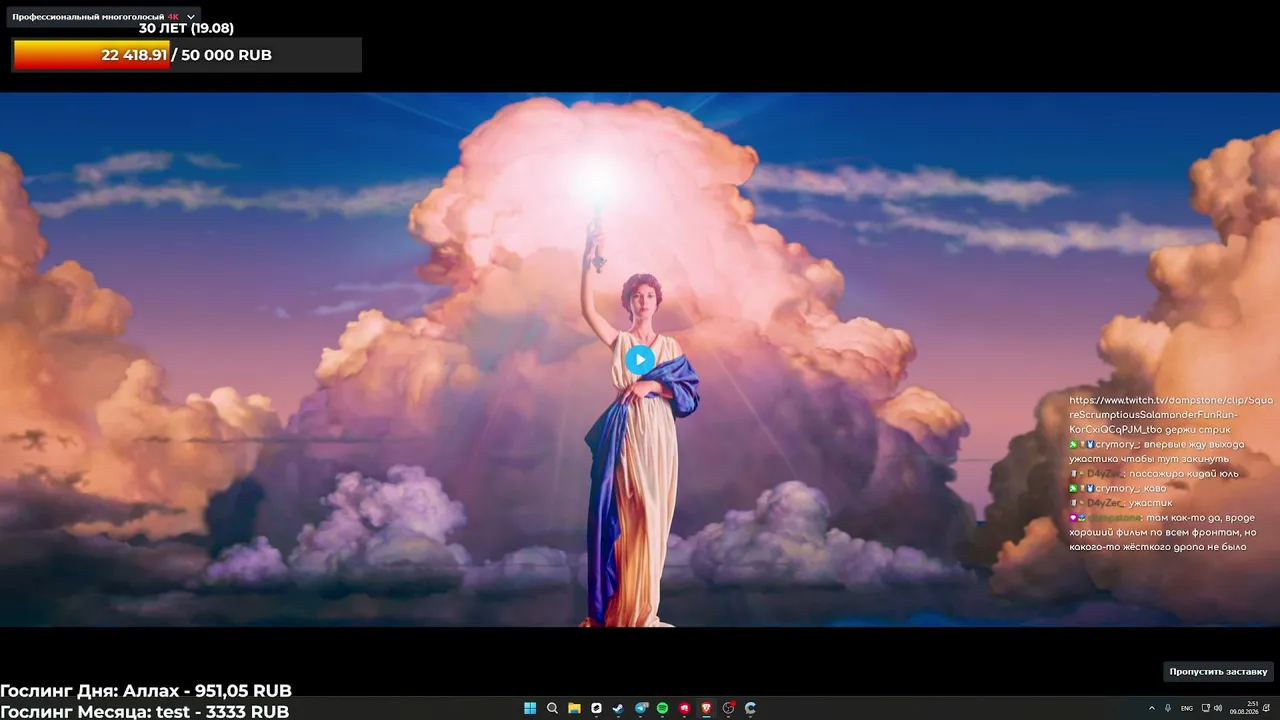Open Telegram from the taskbar
Screen dimensions: 1280x720
point(641,708)
